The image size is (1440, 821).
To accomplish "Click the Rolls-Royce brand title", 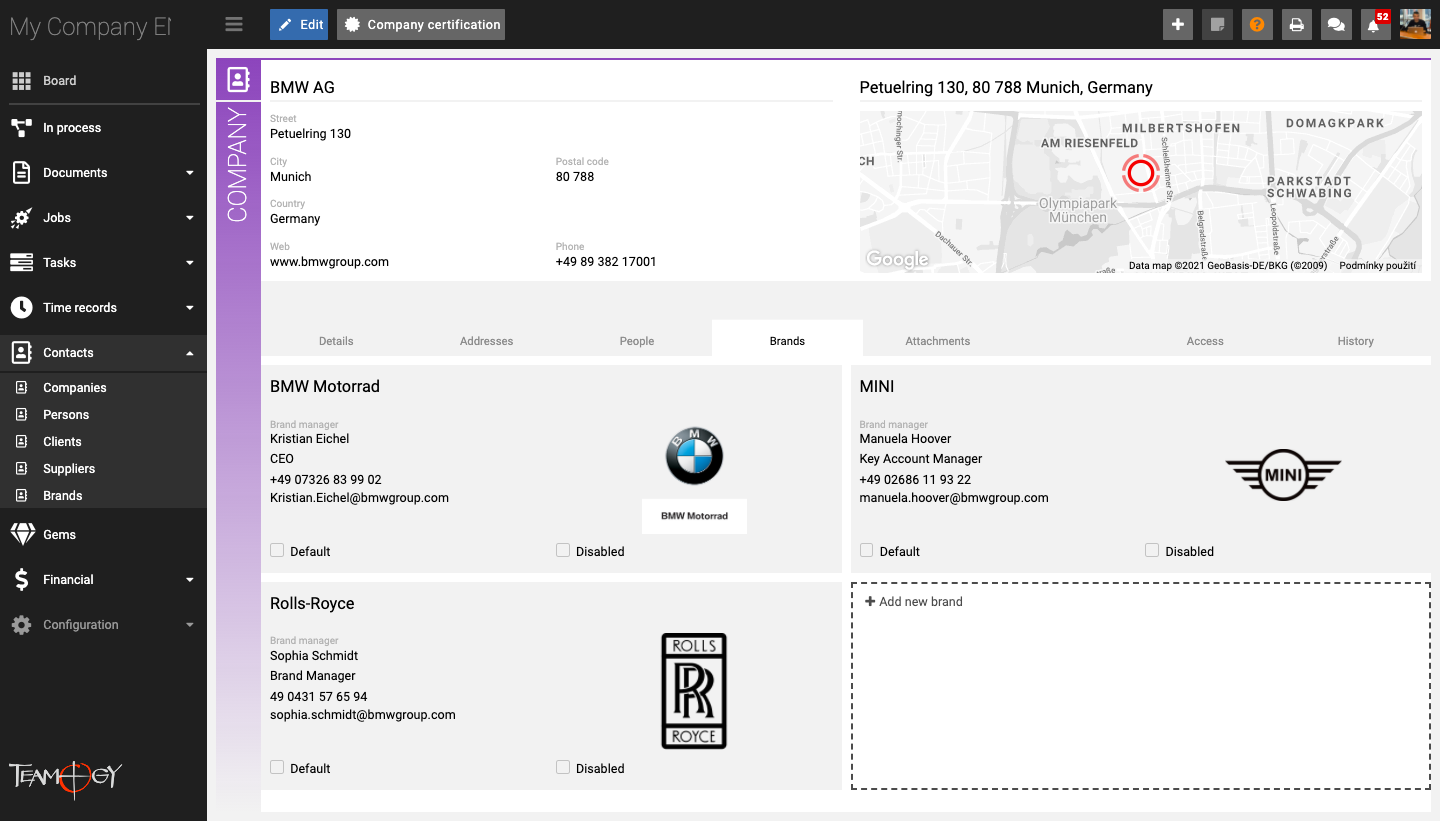I will (x=312, y=604).
